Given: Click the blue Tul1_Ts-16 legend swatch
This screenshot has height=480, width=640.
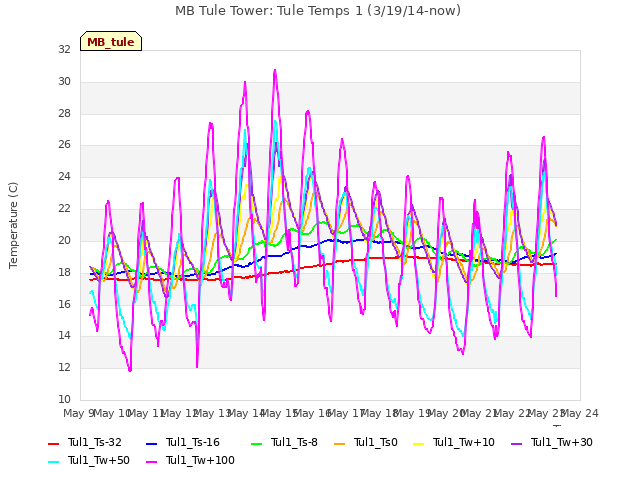Looking at the screenshot, I should click(x=151, y=443).
